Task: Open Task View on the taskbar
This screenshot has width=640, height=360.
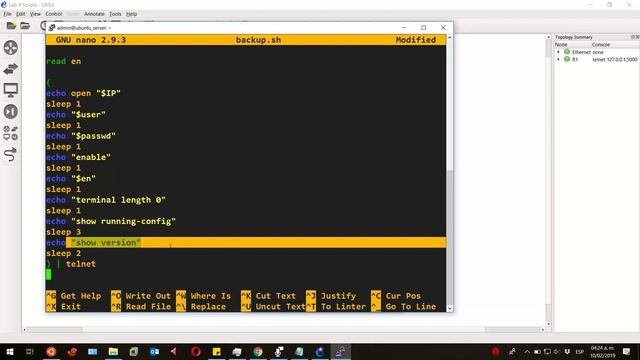Action: pos(30,351)
